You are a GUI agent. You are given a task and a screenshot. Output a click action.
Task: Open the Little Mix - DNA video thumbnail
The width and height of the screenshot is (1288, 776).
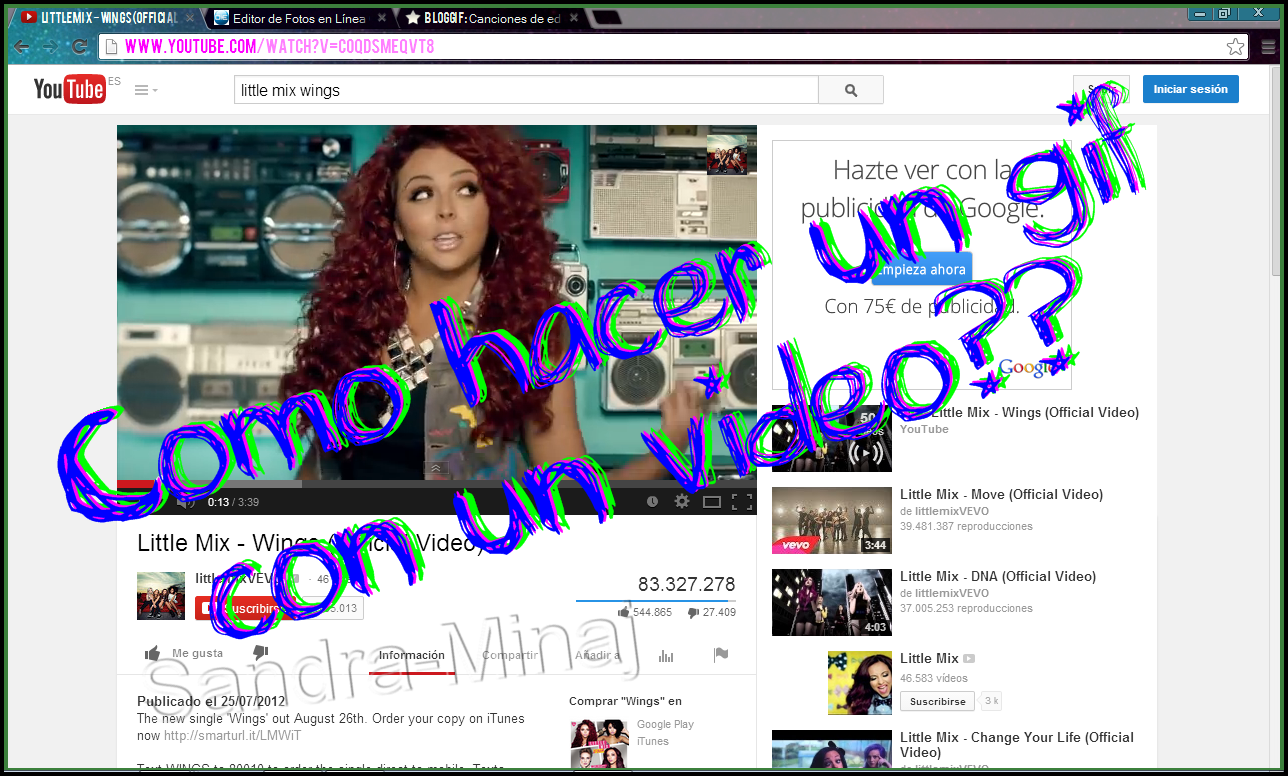click(832, 602)
